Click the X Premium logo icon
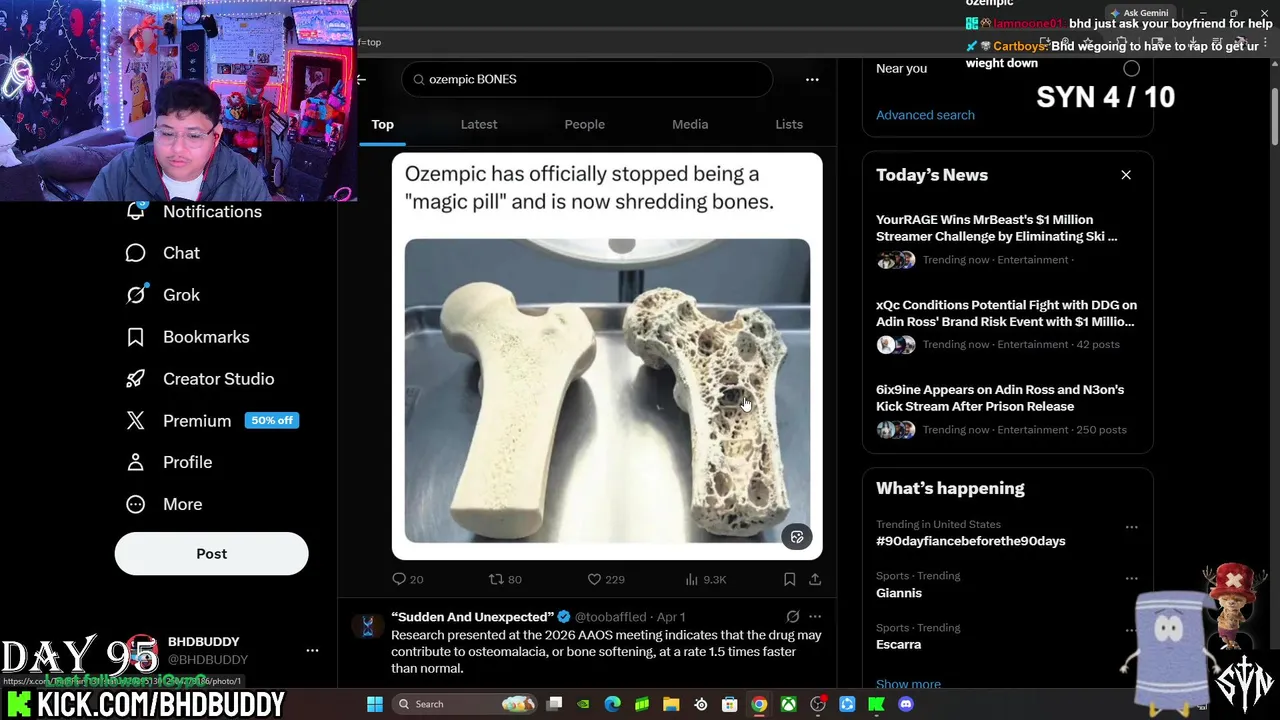Viewport: 1280px width, 720px height. tap(136, 421)
